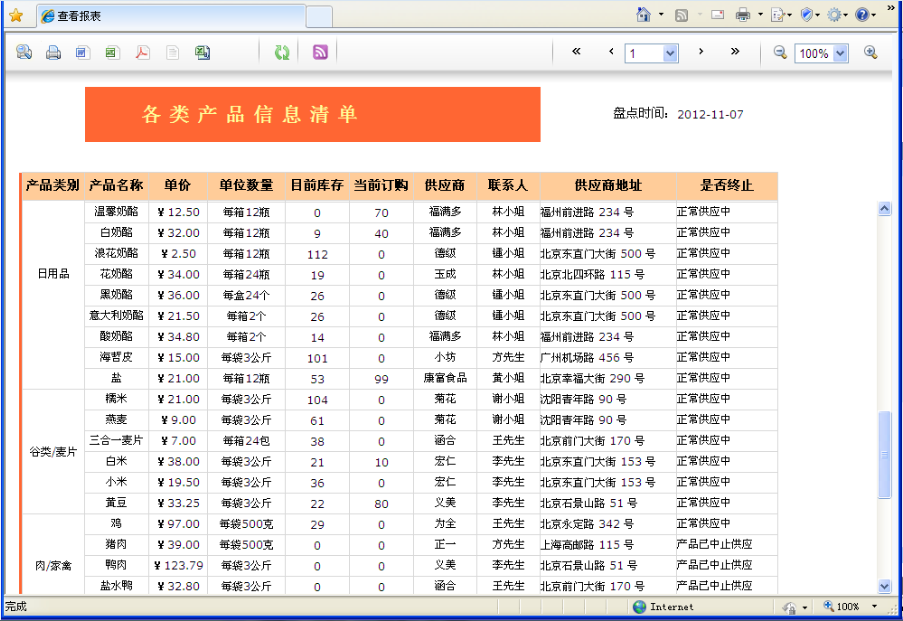
Task: Click the address 广州机场路 456 号
Action: [x=587, y=358]
